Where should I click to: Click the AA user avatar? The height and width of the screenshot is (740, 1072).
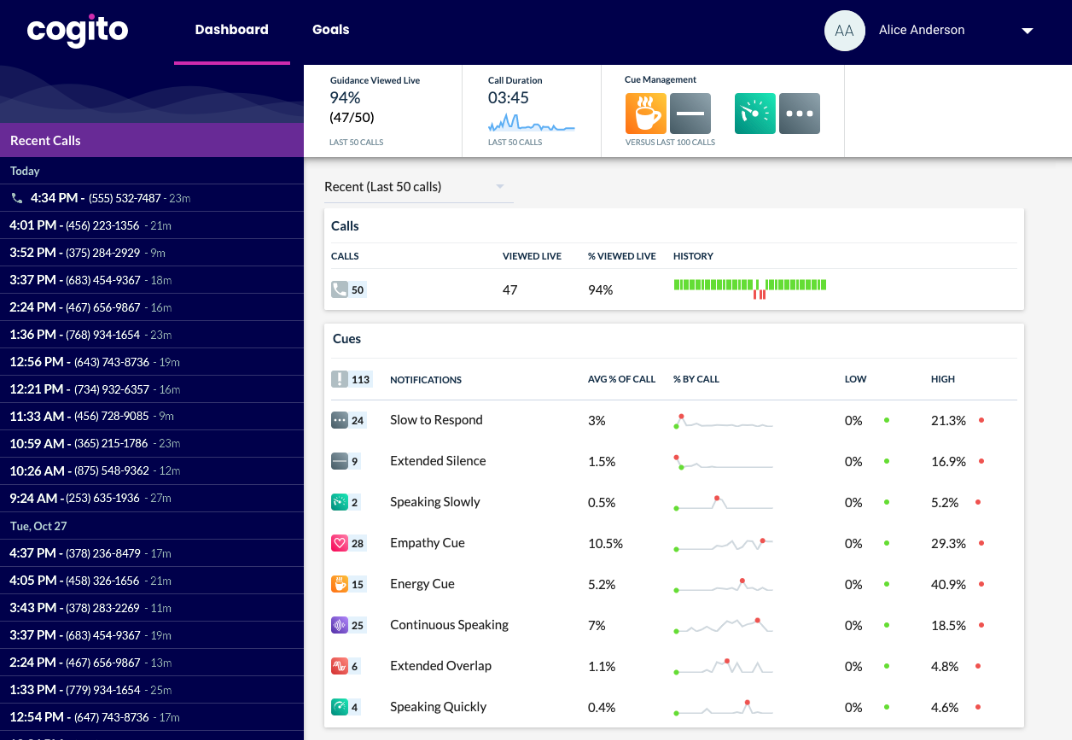click(x=844, y=31)
